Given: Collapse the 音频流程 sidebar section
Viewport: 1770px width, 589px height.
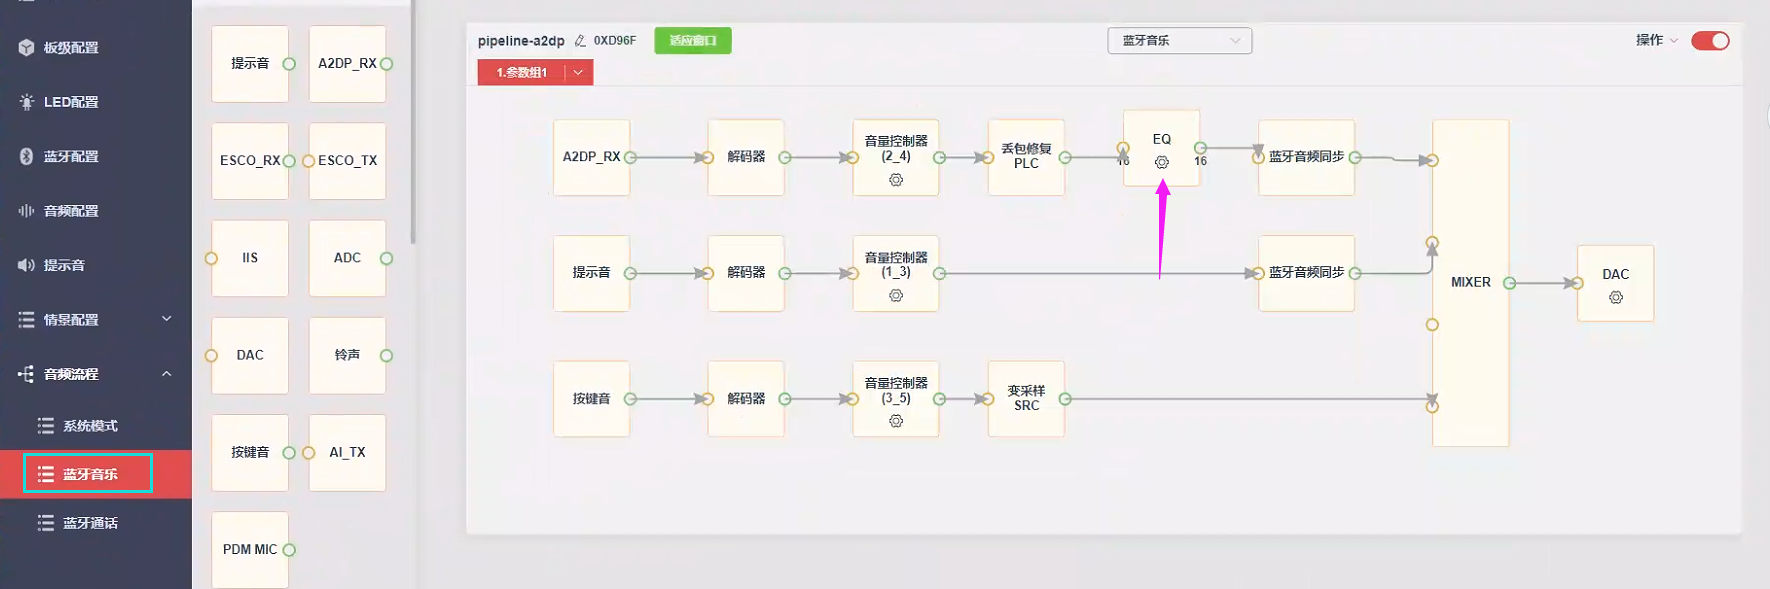Looking at the screenshot, I should click(x=96, y=374).
